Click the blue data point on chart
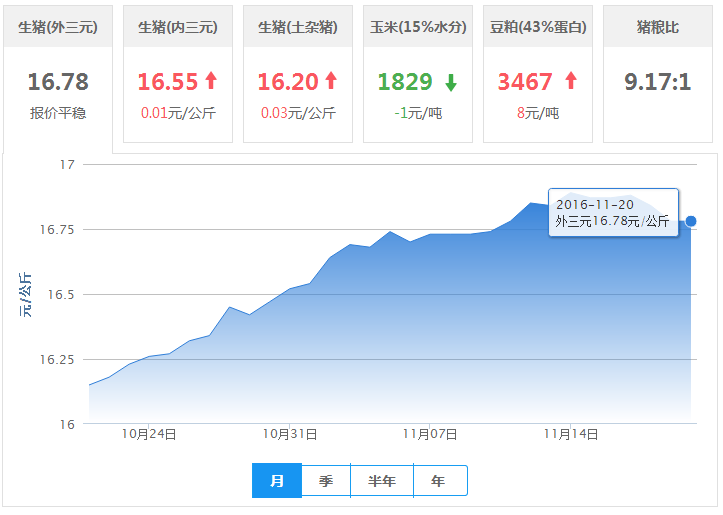The height and width of the screenshot is (515, 723). tap(691, 221)
